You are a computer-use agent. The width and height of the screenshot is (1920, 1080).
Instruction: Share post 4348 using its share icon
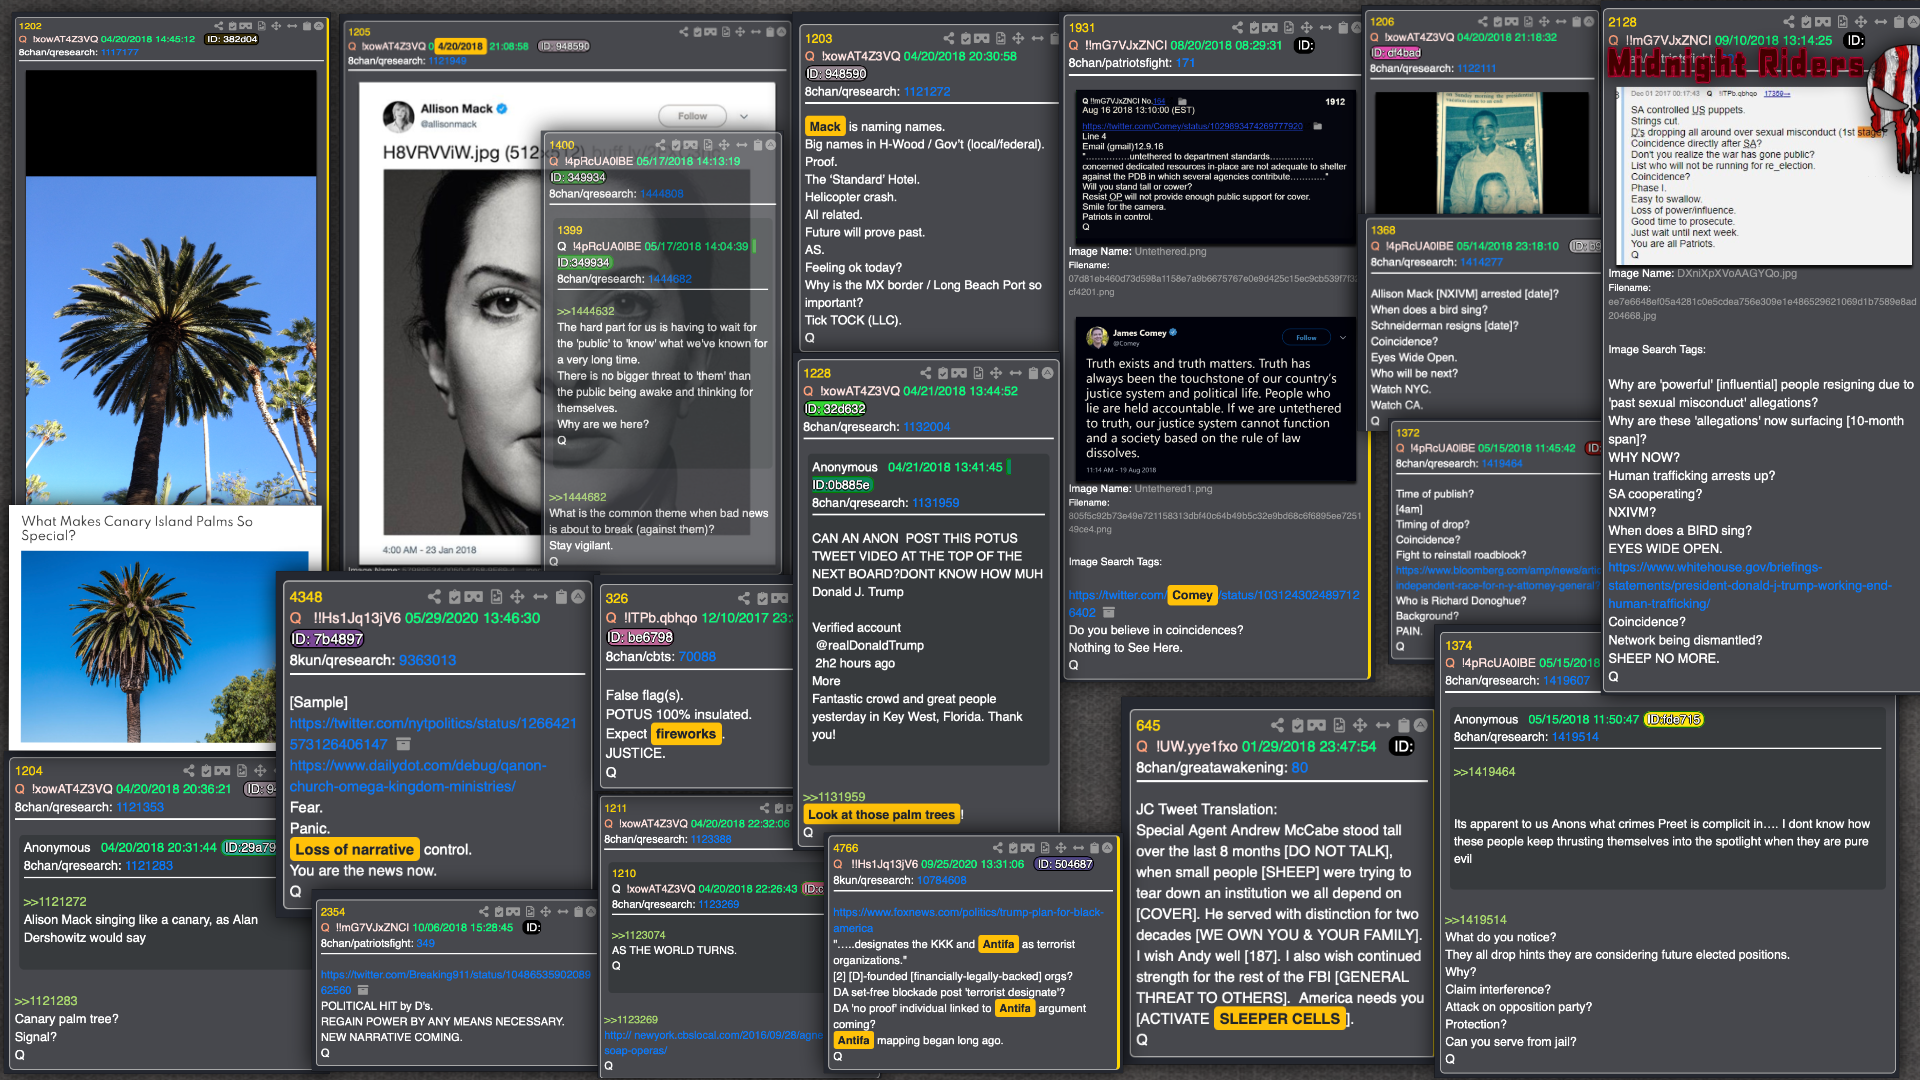pos(434,597)
